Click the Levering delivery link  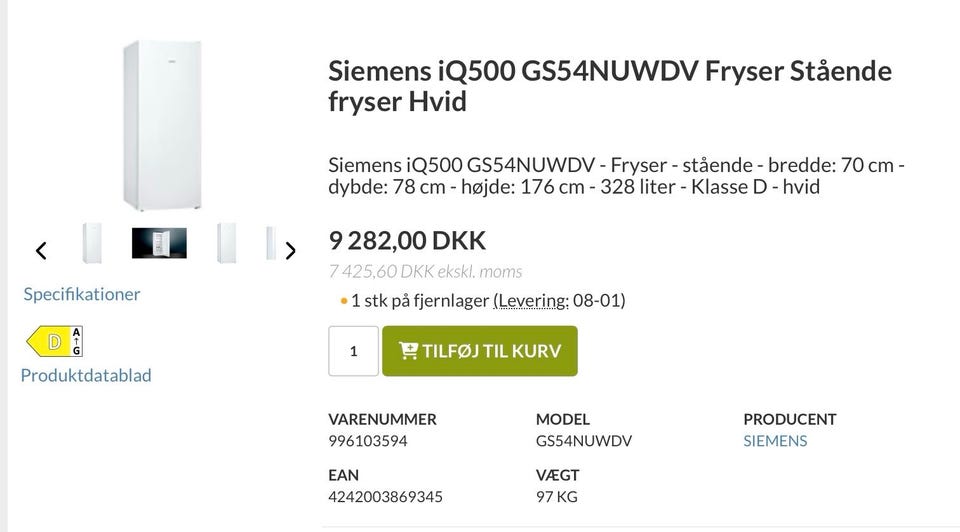pyautogui.click(x=531, y=300)
